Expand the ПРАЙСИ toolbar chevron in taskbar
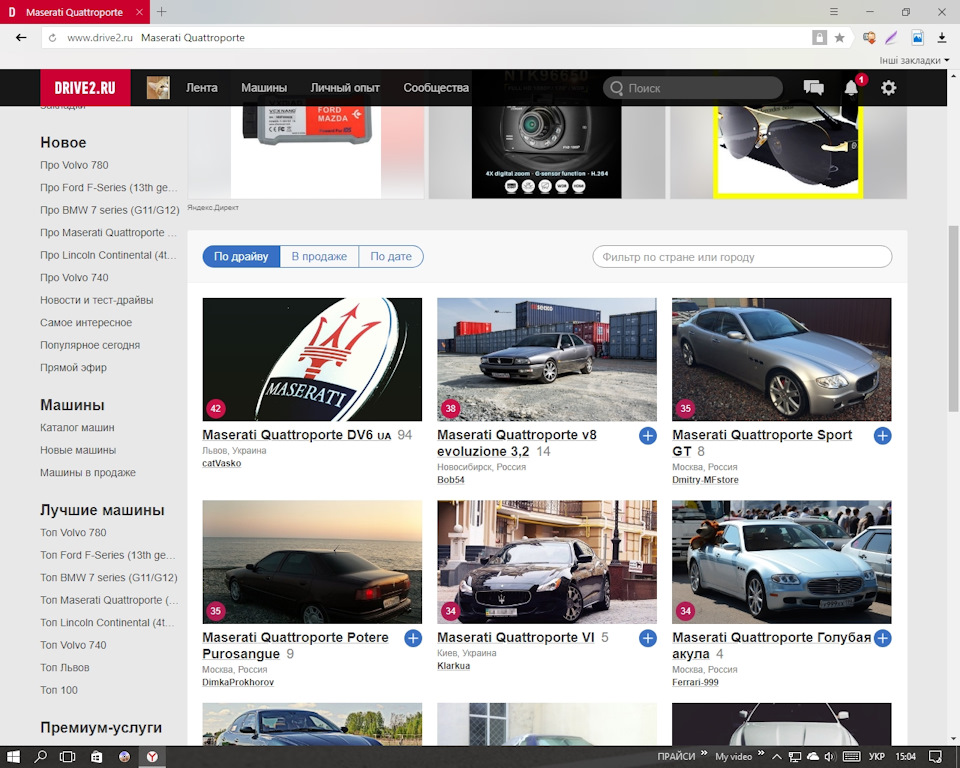This screenshot has height=768, width=960. (x=704, y=753)
